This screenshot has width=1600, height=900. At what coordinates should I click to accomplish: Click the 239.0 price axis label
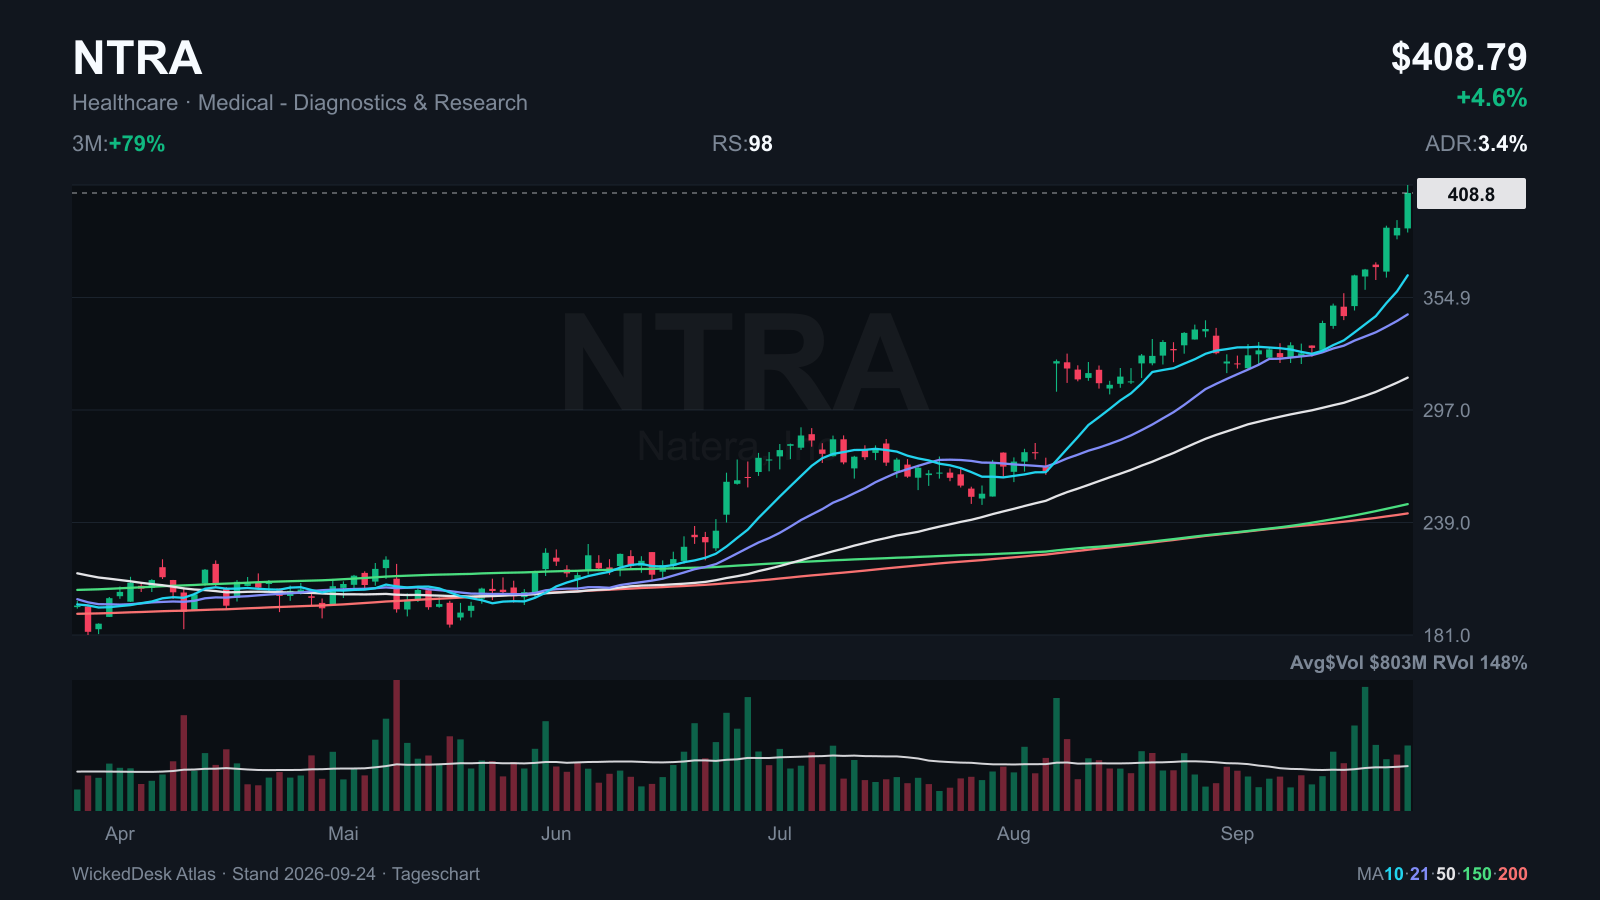coord(1446,523)
